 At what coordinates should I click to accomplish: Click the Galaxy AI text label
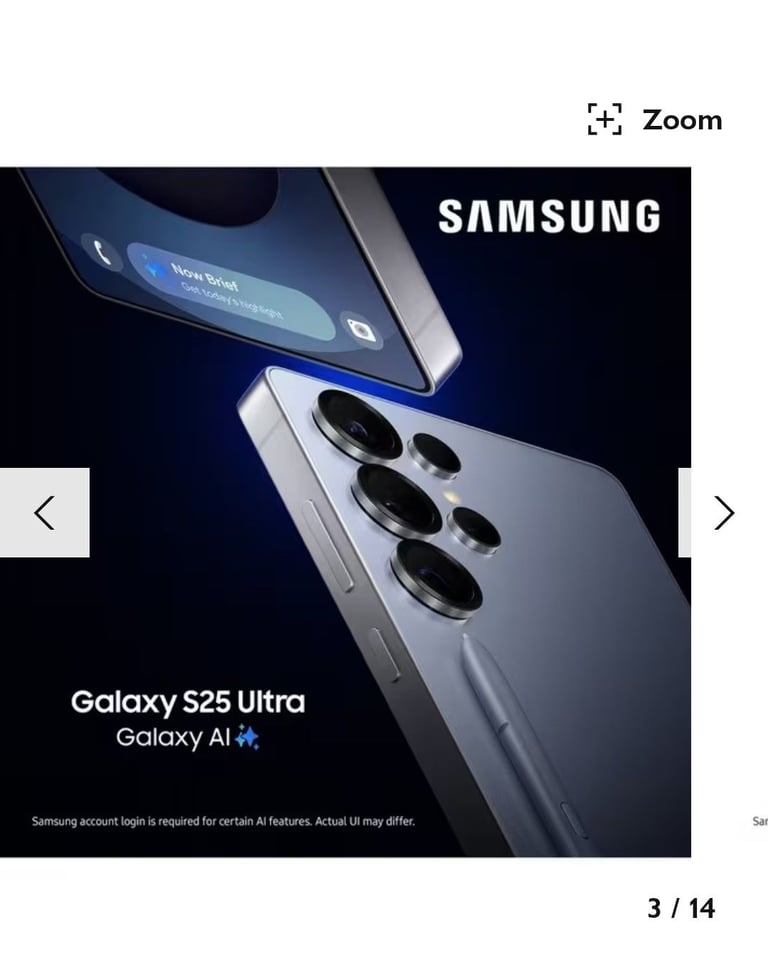click(x=173, y=738)
